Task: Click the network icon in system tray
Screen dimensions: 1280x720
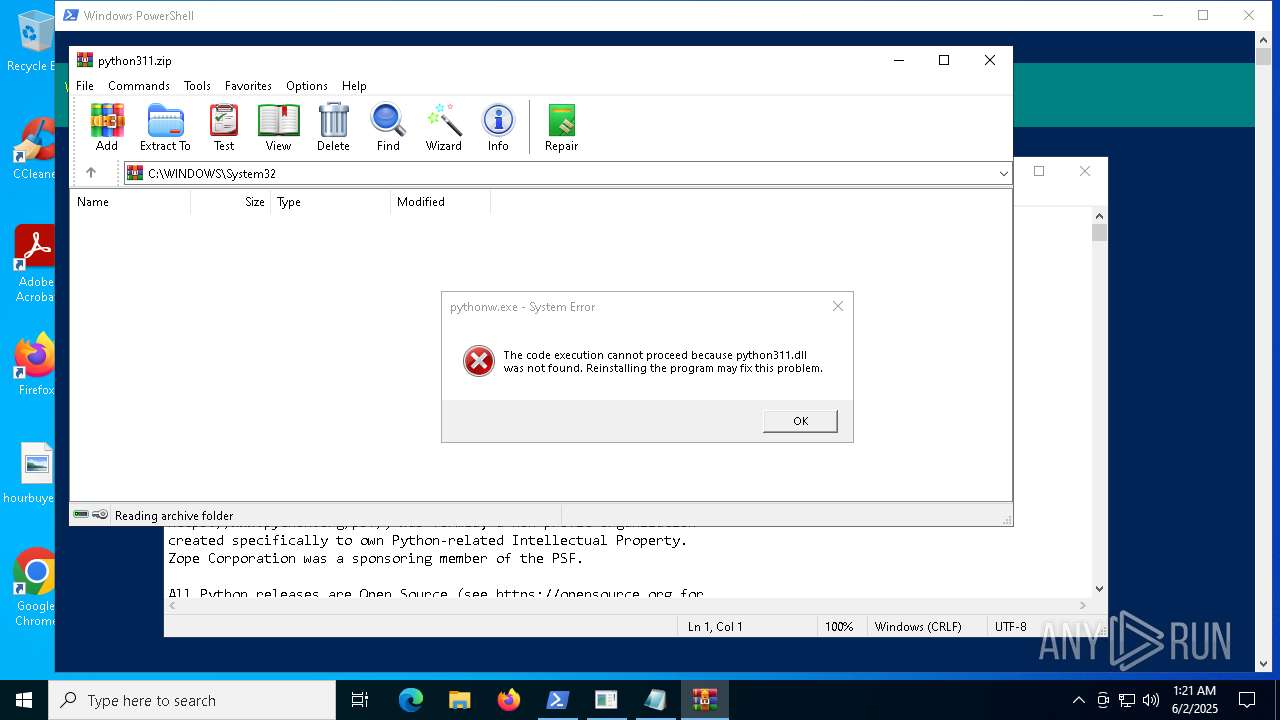Action: (x=1127, y=700)
